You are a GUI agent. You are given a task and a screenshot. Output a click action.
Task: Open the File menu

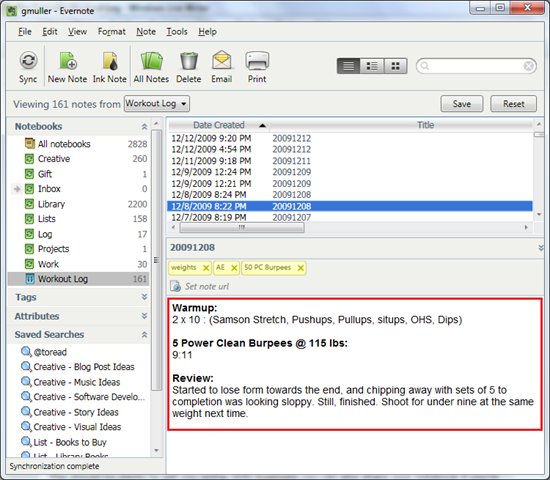pos(25,32)
